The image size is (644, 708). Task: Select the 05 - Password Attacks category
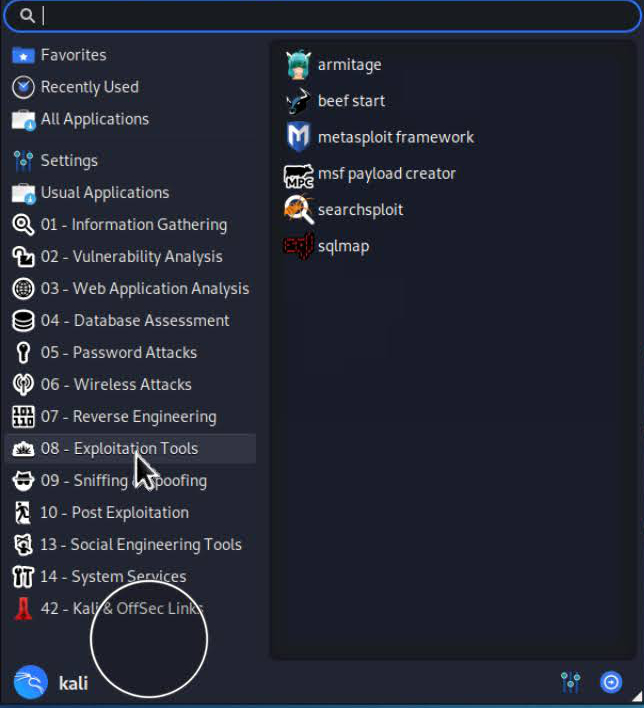point(131,353)
